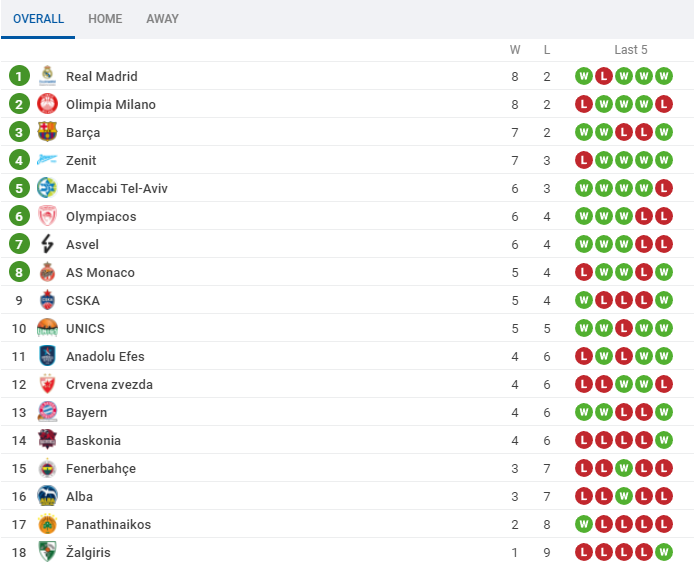Click the Maccabi Tel-Aviv team logo
Viewport: 696px width, 572px height.
(x=47, y=188)
